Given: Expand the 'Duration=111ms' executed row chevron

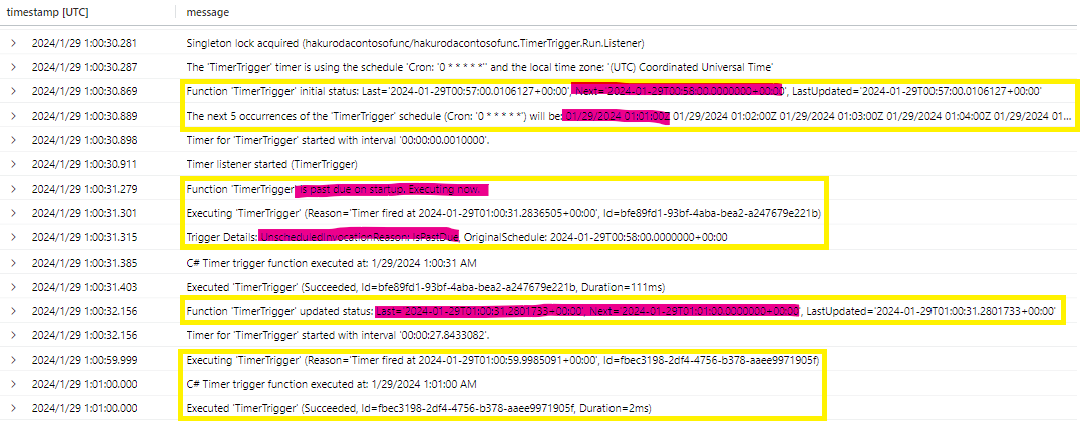Looking at the screenshot, I should [13, 287].
